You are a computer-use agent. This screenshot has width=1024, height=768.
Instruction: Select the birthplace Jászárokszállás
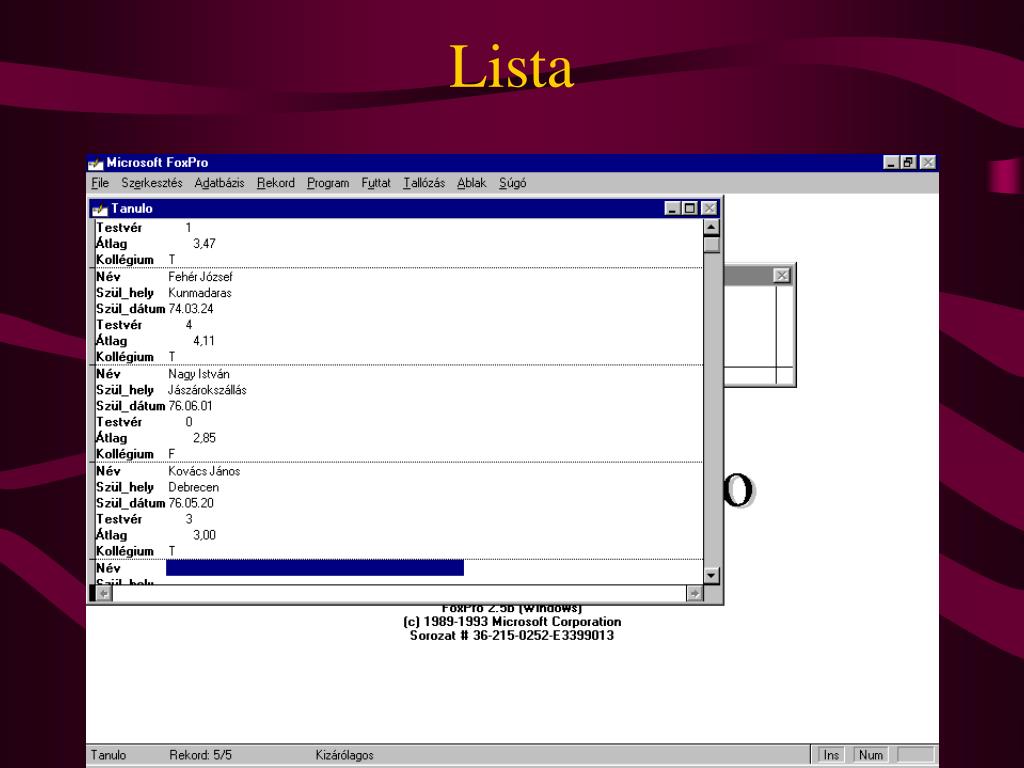pos(208,391)
